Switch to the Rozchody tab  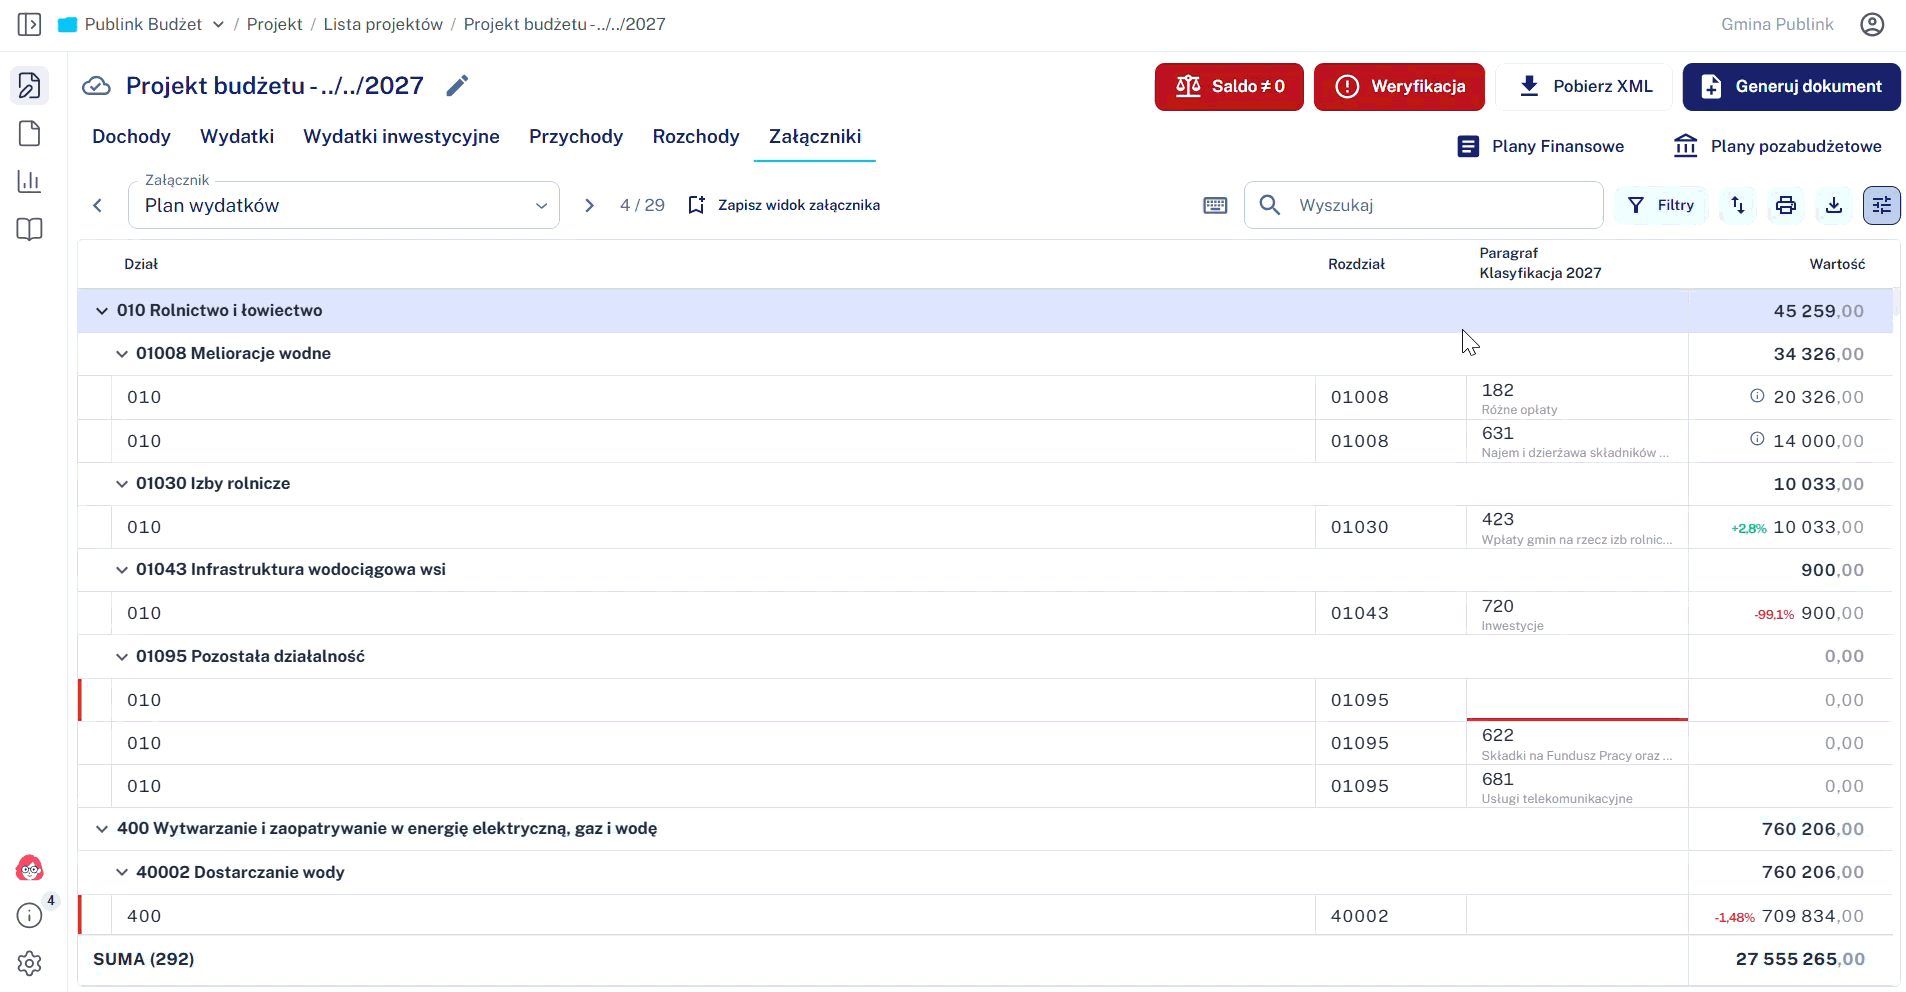(696, 136)
